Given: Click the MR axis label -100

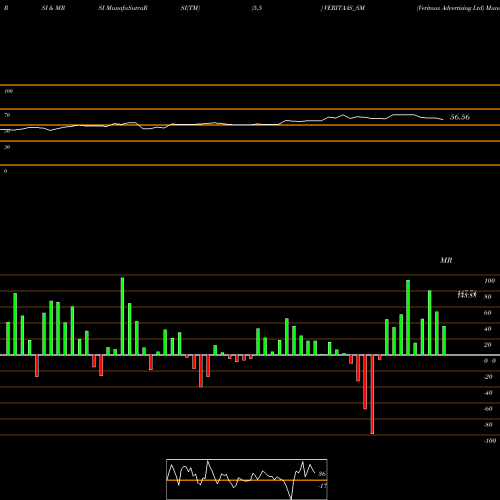Looking at the screenshot, I should point(490,441).
